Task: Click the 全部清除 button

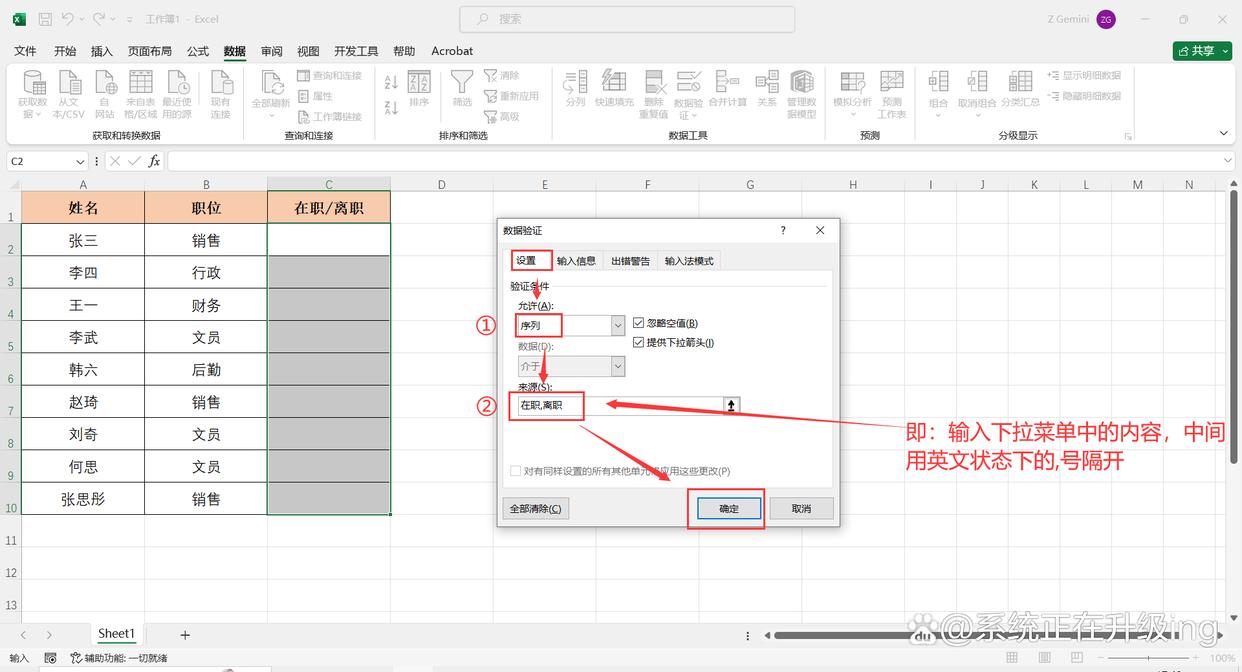Action: 536,509
